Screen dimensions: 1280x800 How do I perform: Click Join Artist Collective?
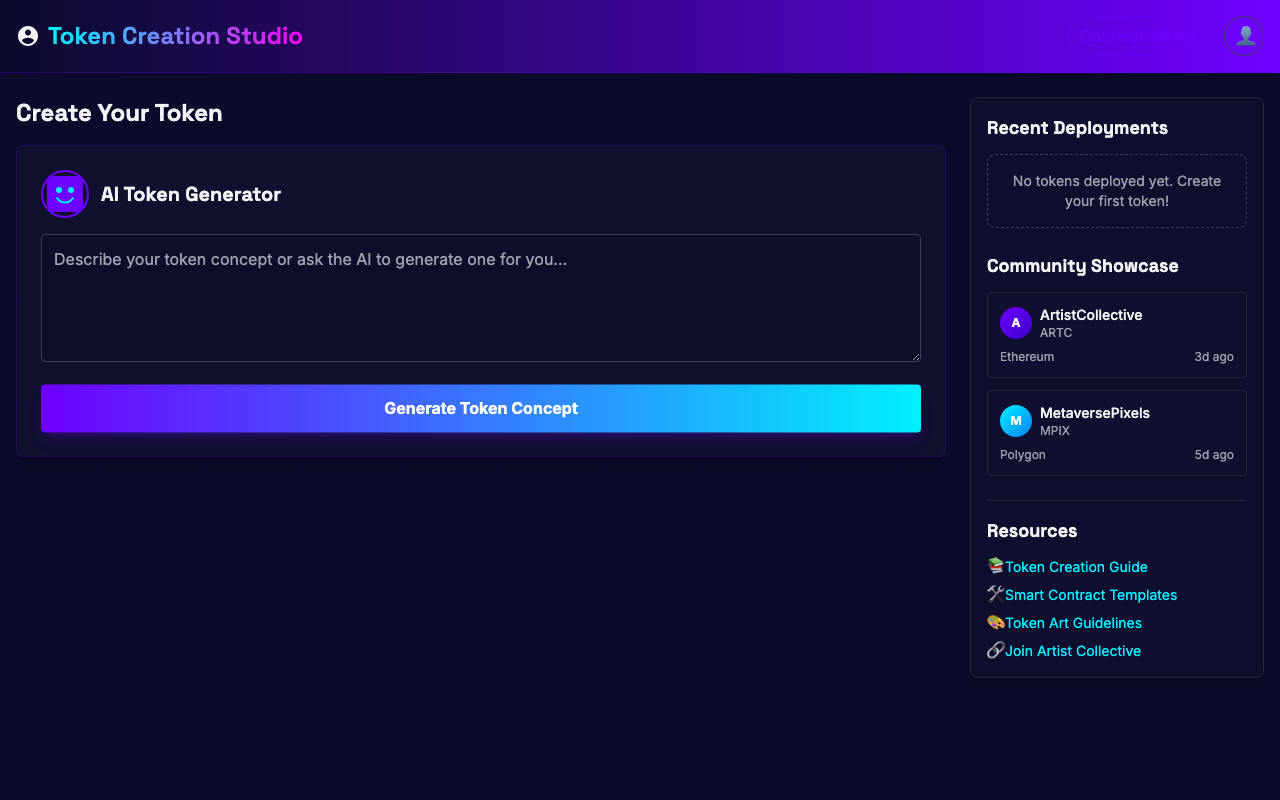pyautogui.click(x=1073, y=650)
